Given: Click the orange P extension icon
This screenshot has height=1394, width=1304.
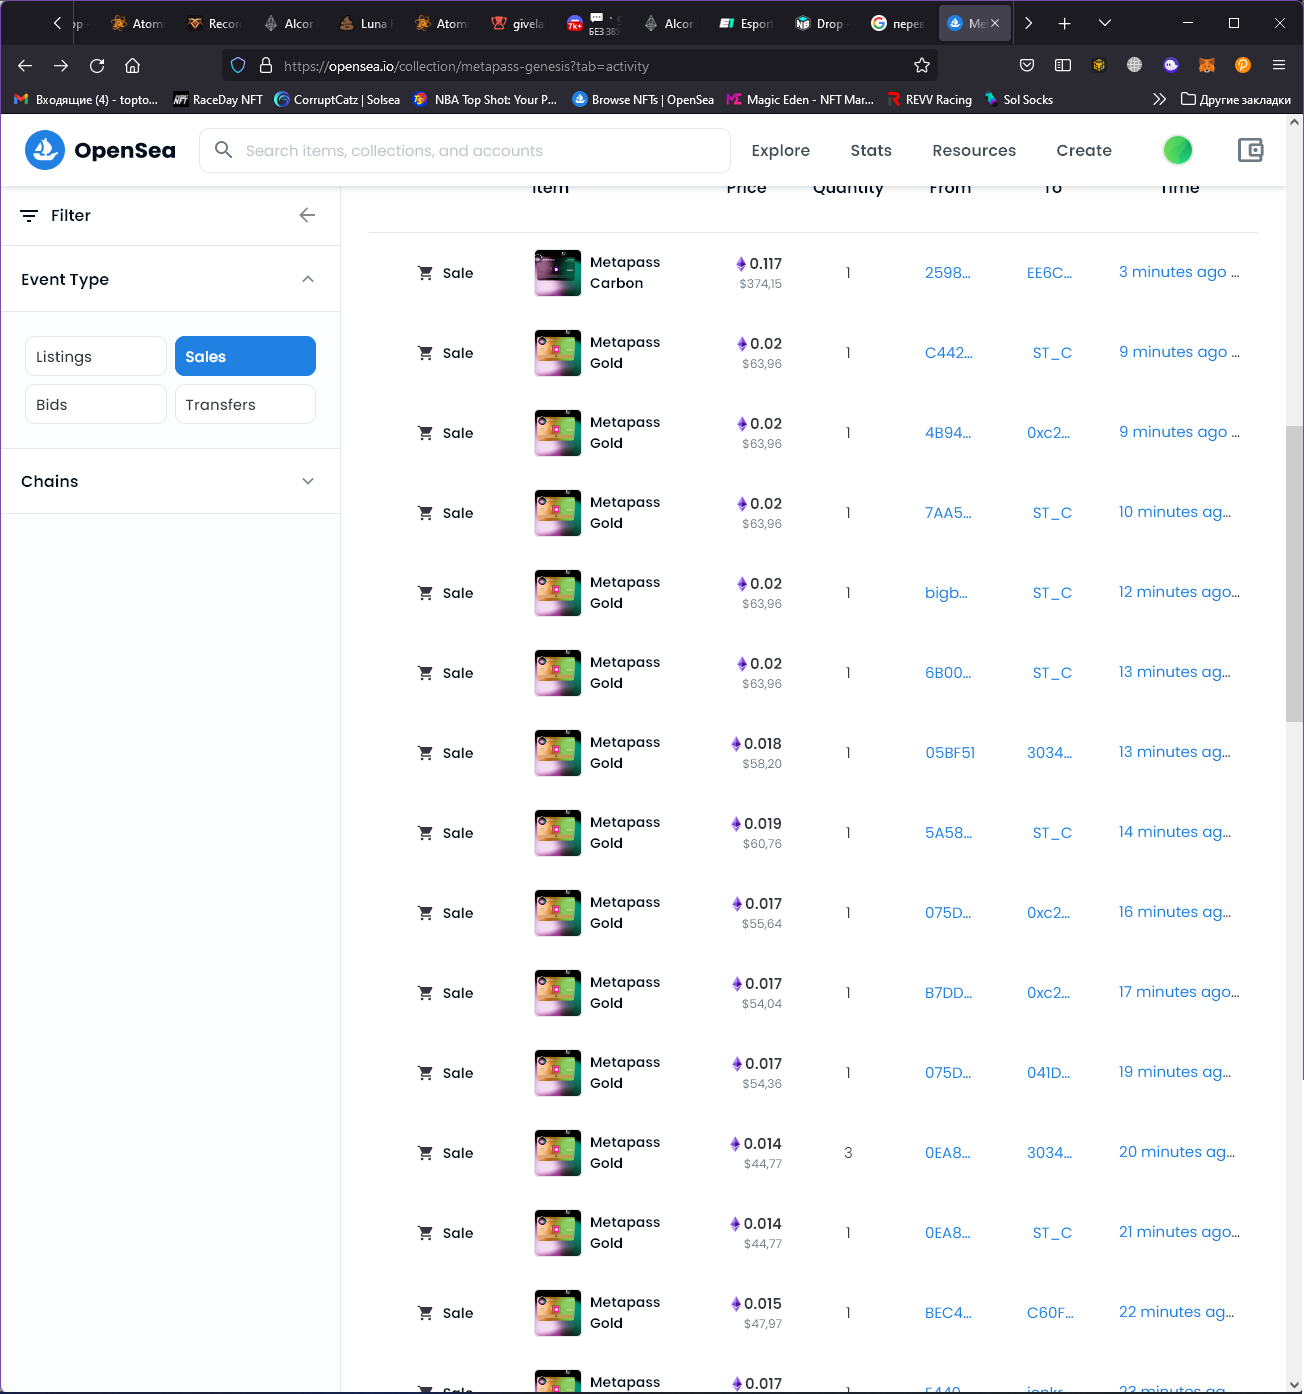Looking at the screenshot, I should point(1243,66).
